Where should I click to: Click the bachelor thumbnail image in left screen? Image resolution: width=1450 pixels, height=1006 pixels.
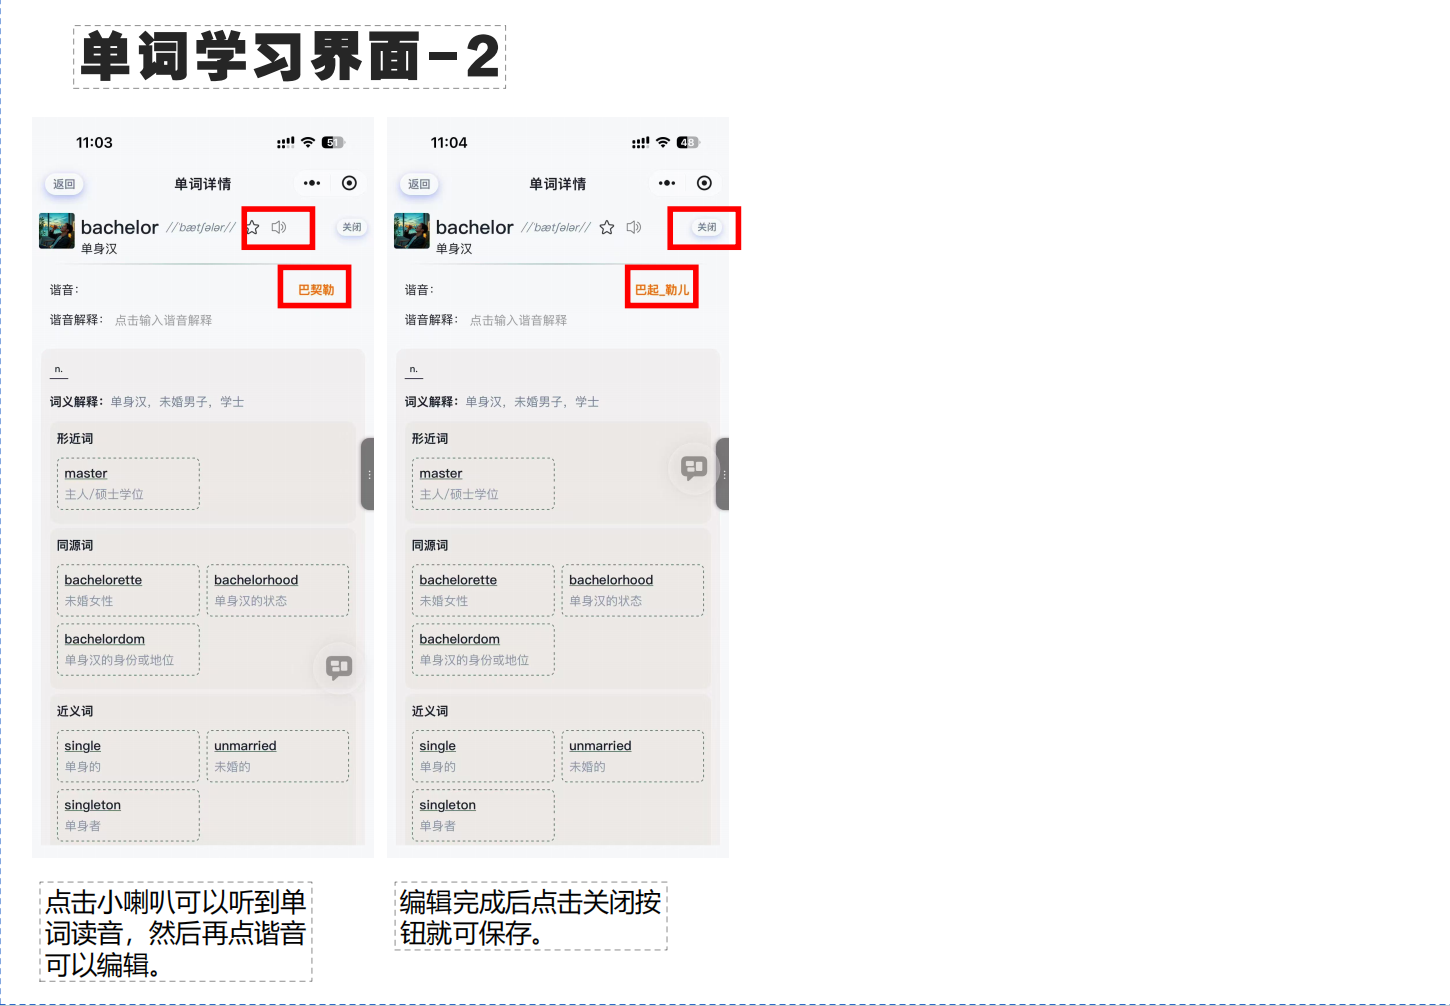[x=56, y=231]
